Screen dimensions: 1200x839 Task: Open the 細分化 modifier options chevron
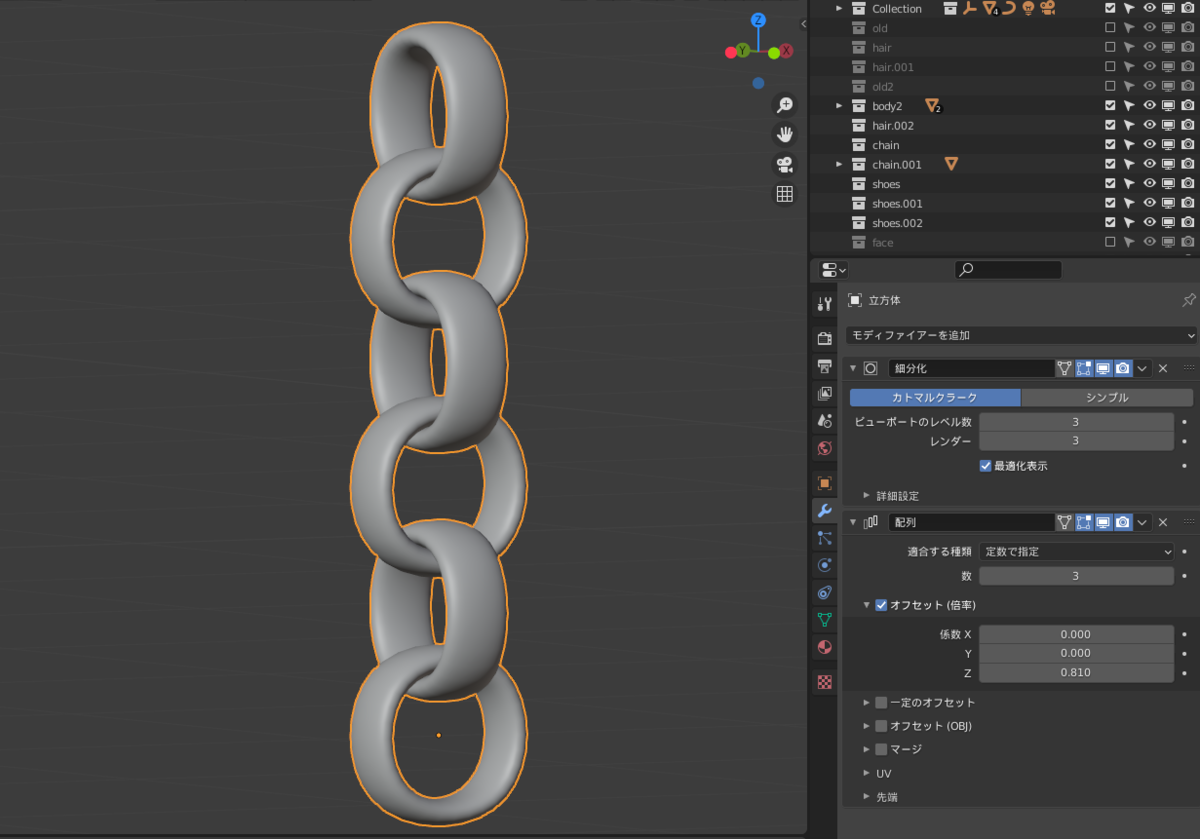[1142, 368]
